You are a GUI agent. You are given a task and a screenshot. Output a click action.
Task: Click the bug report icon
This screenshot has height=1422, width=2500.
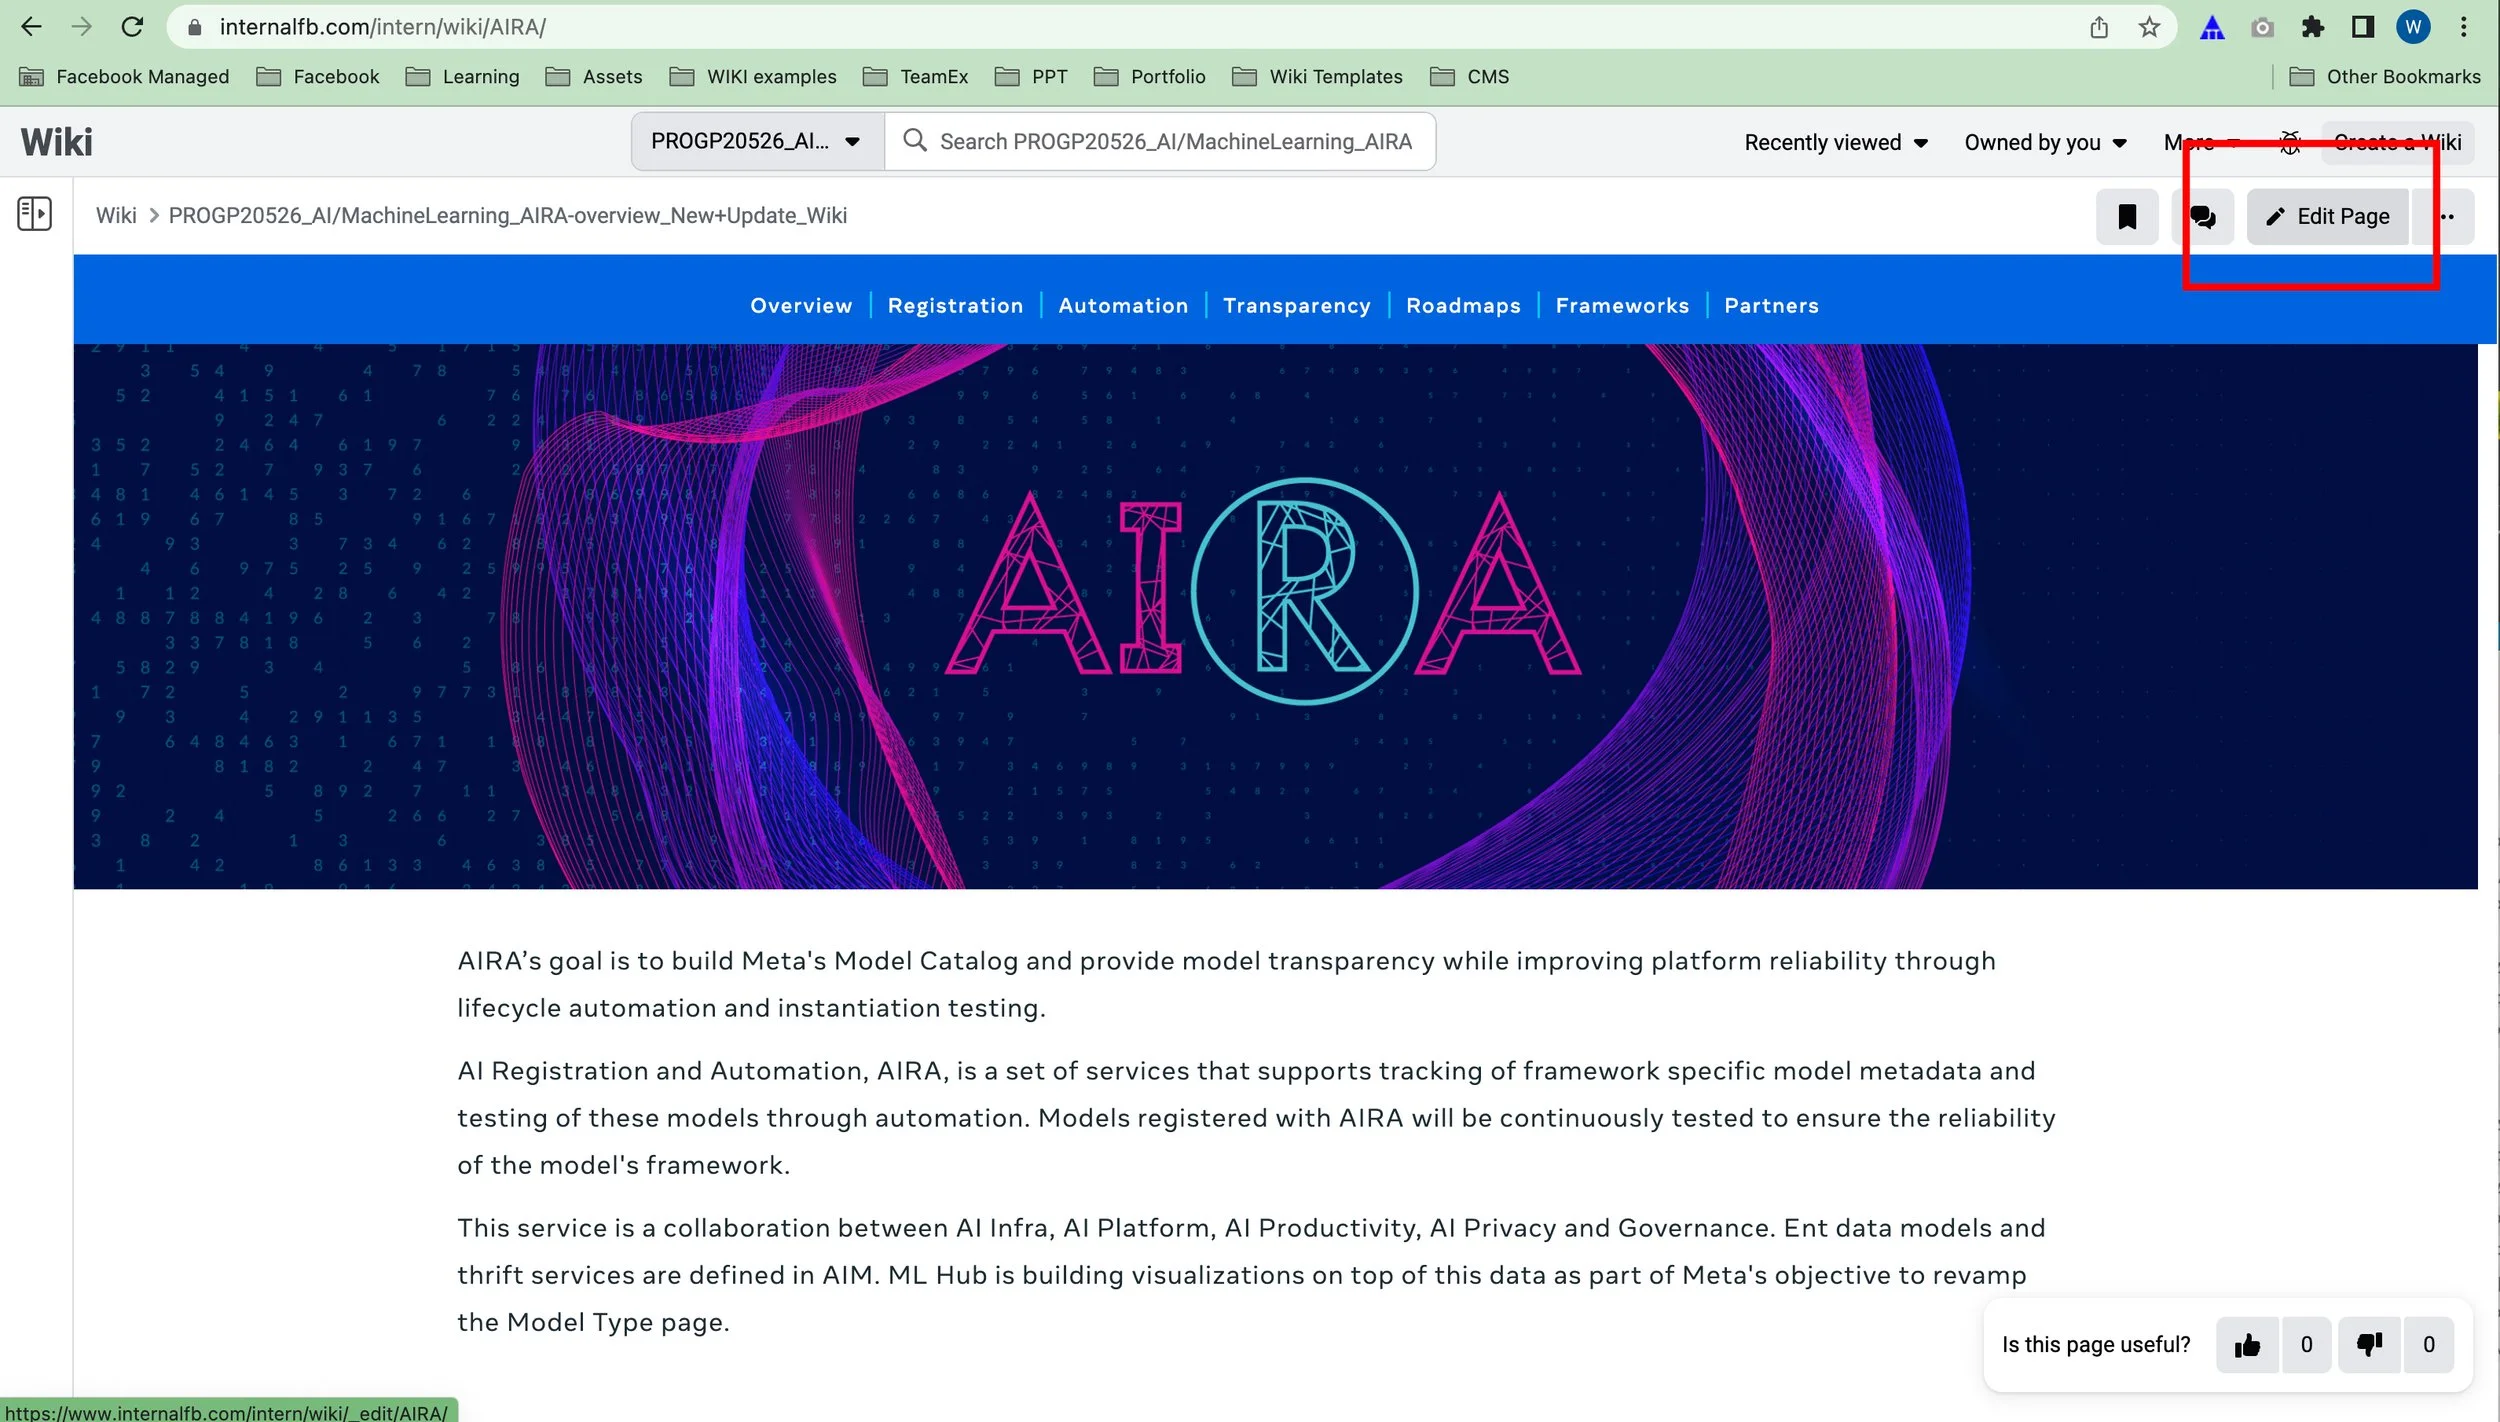click(2290, 143)
